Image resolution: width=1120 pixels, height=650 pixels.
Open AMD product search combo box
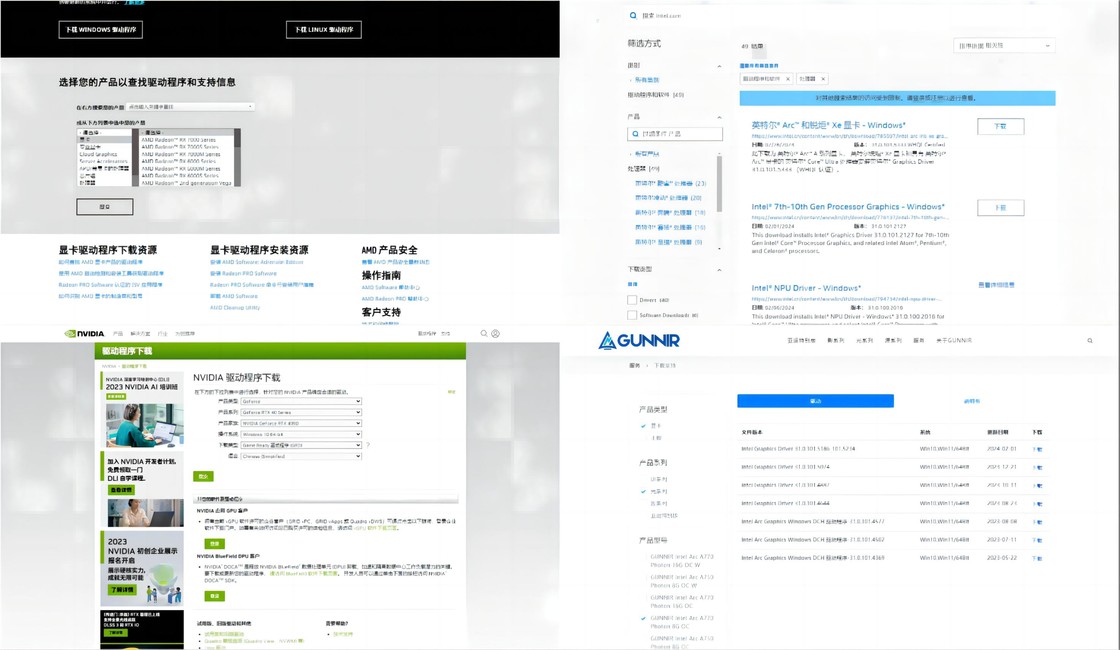(x=191, y=106)
